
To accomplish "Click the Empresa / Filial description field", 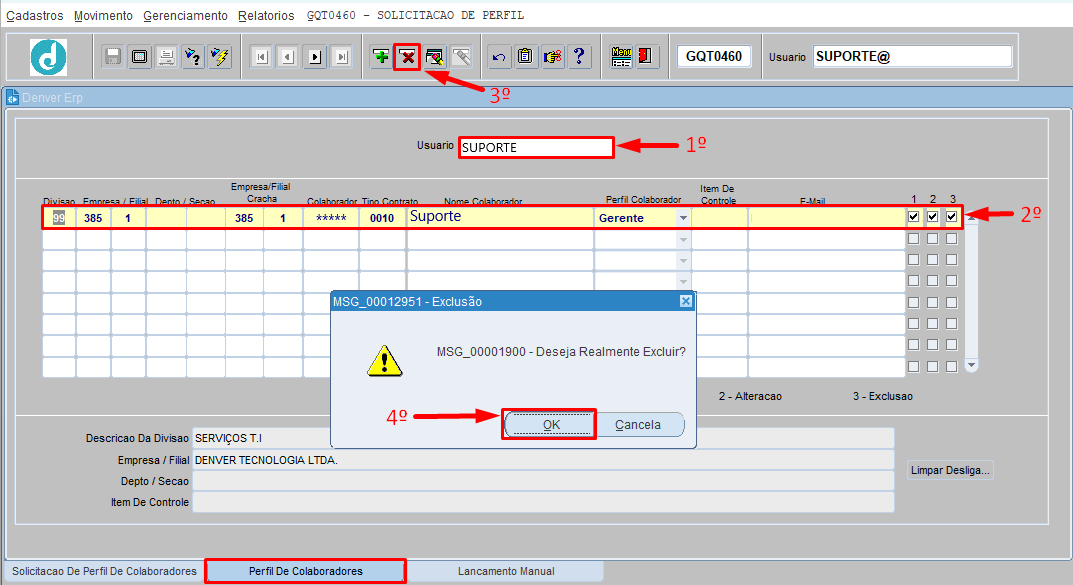I will pyautogui.click(x=543, y=460).
